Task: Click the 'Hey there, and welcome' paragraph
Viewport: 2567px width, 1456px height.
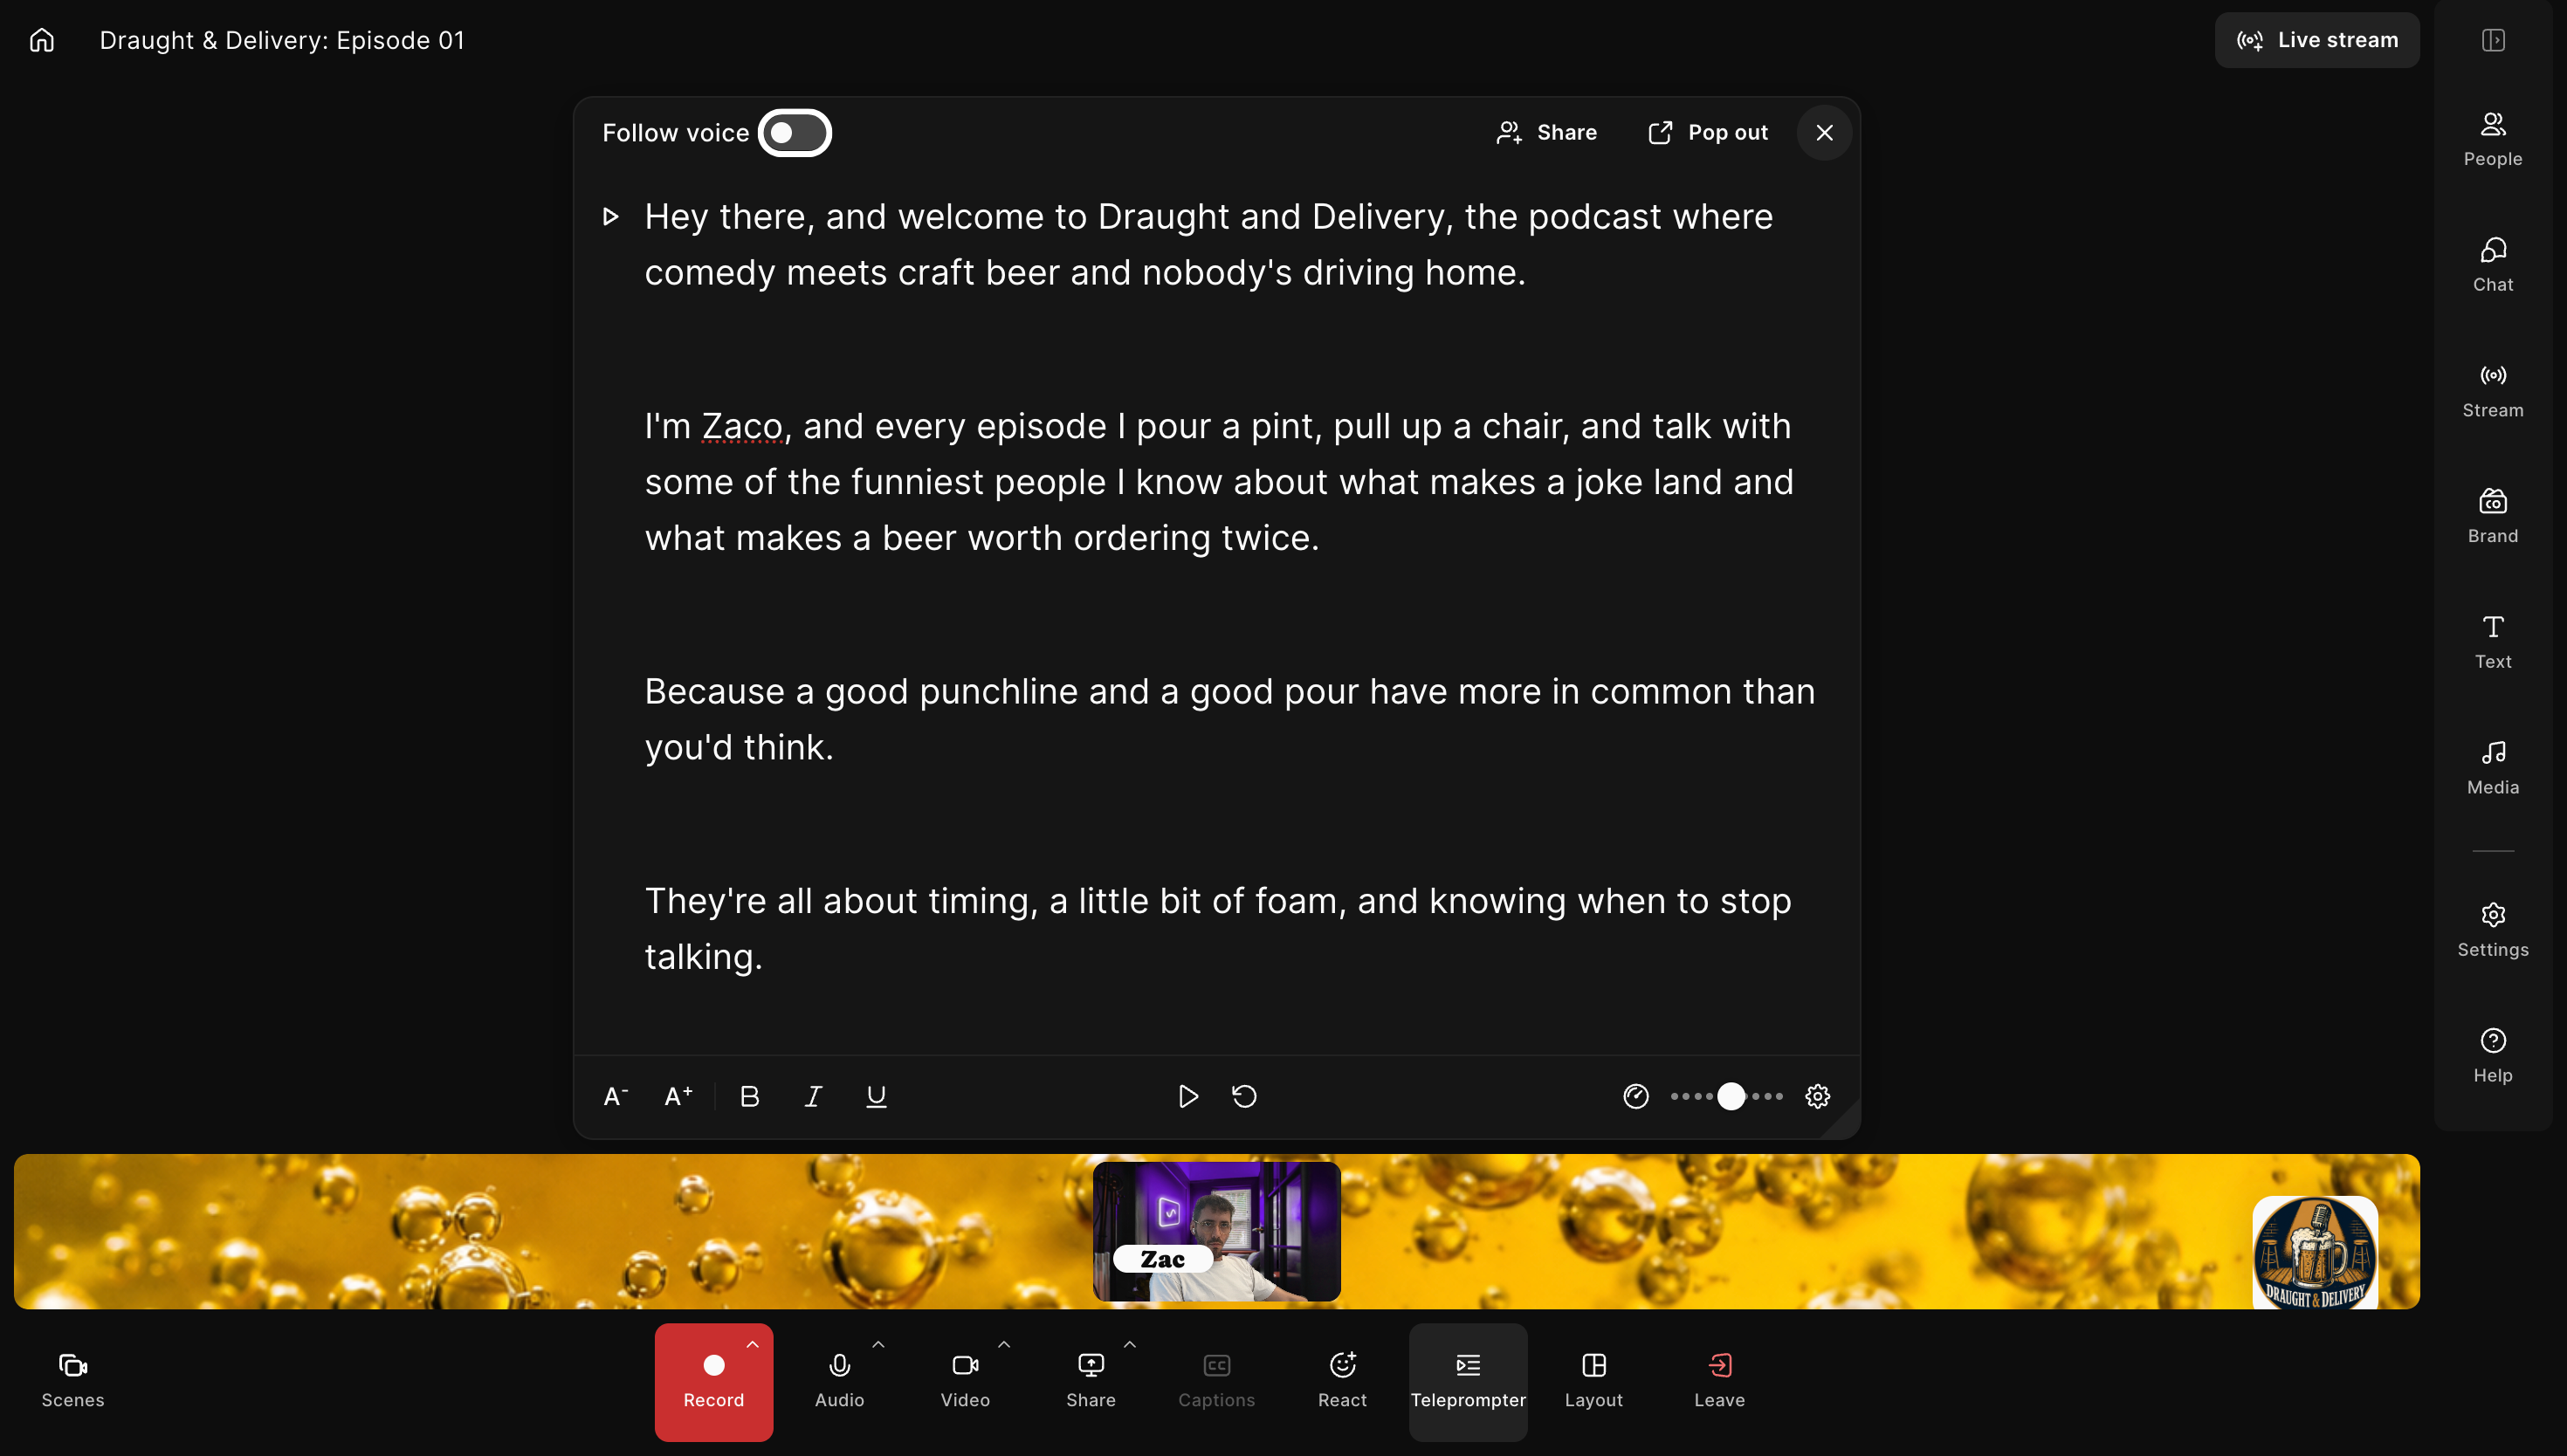Action: (1208, 244)
